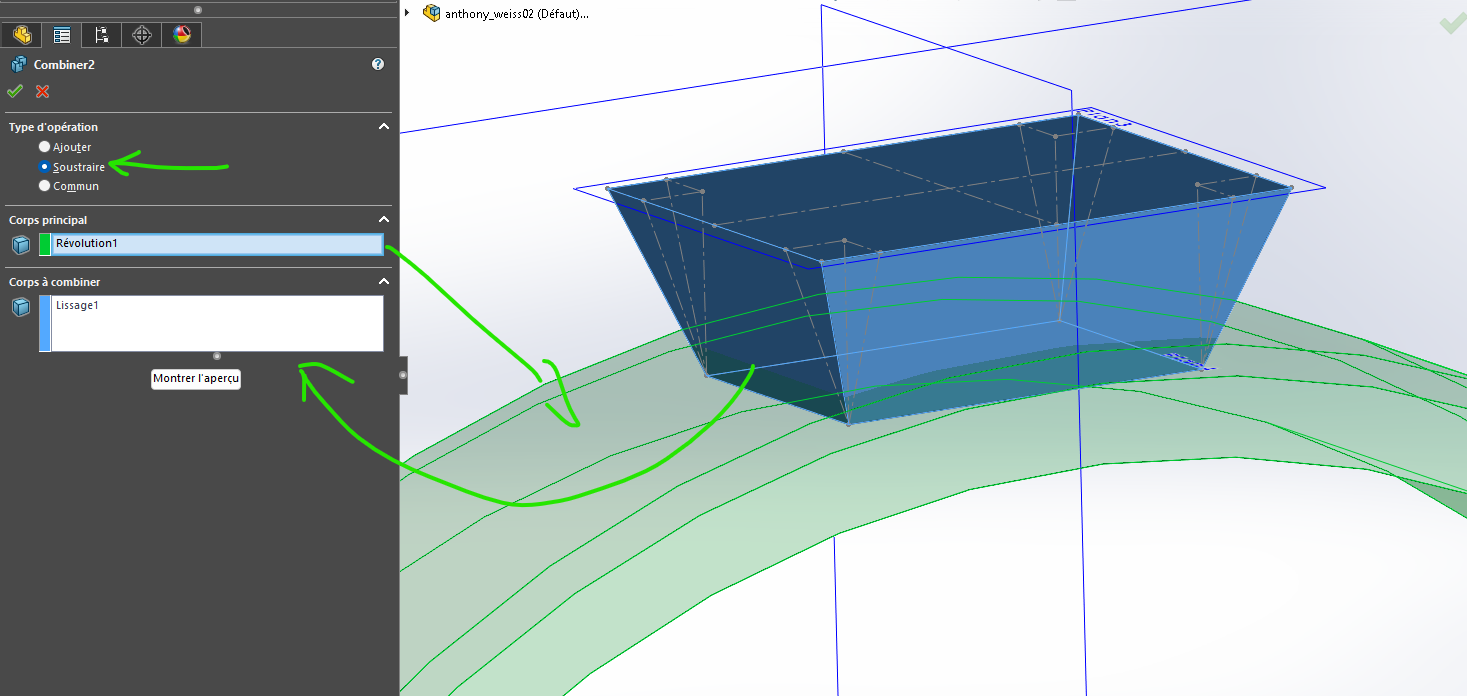The image size is (1467, 696).
Task: Open the DisplayManager color sphere tab
Action: 181,35
